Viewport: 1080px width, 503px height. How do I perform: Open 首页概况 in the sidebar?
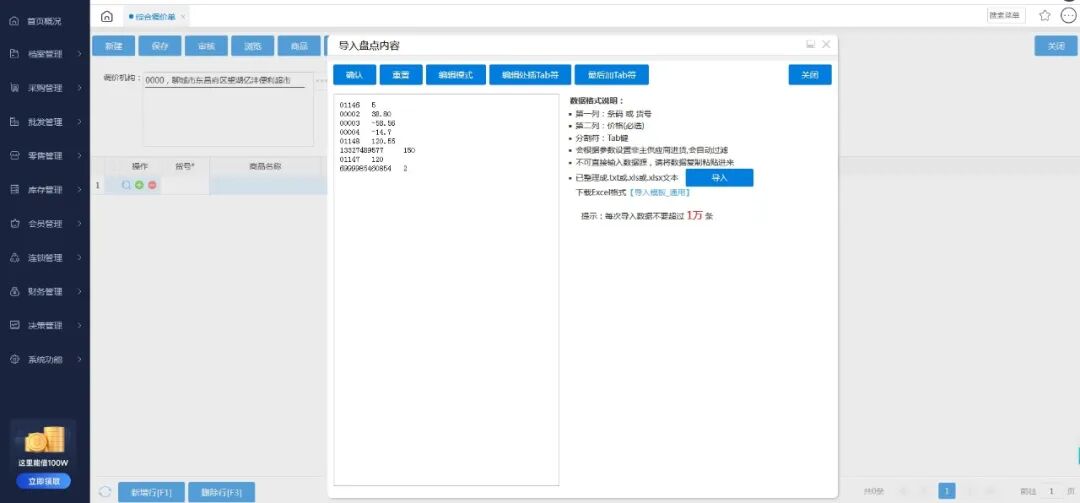44,20
